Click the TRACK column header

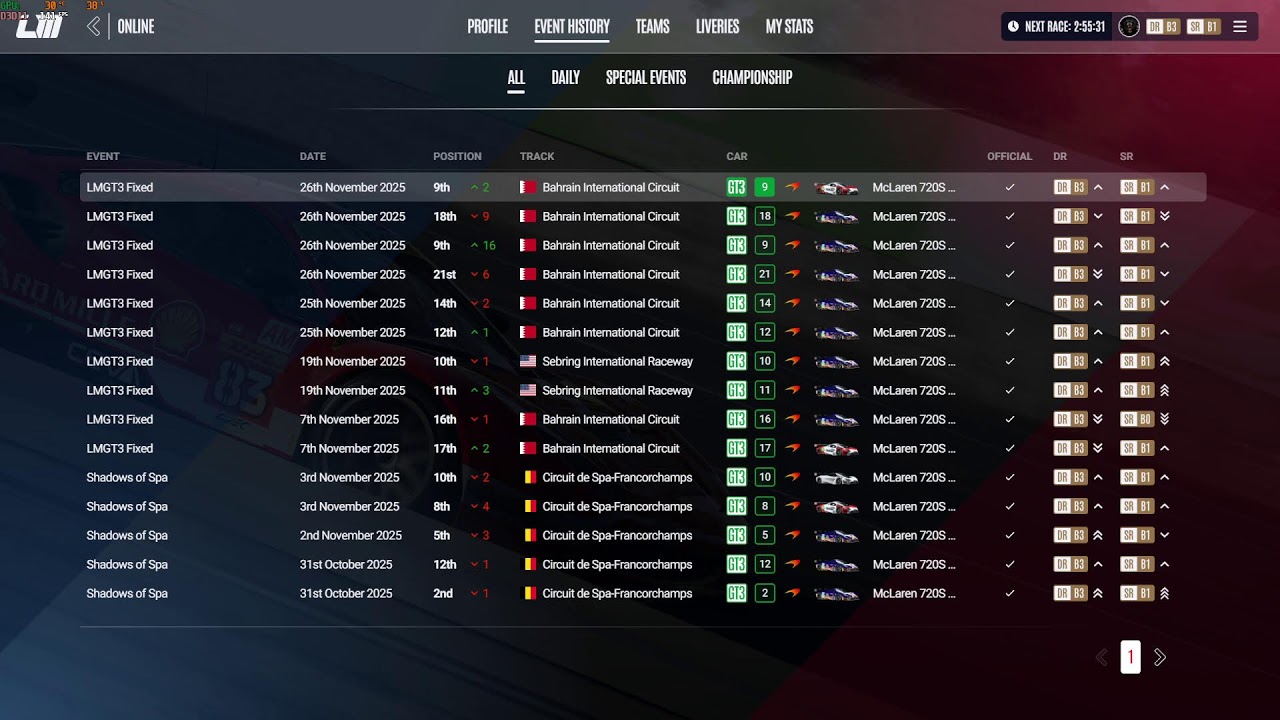[x=537, y=156]
